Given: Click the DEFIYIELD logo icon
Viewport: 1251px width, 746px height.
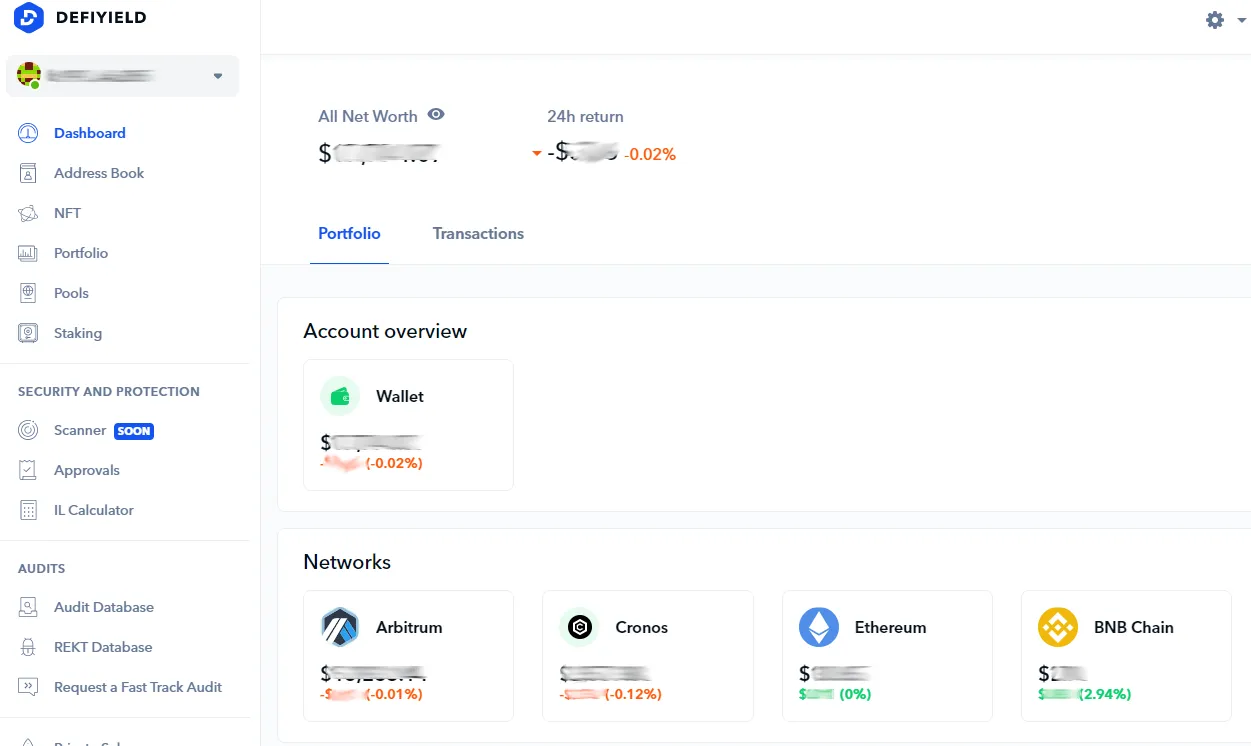Looking at the screenshot, I should click(x=29, y=18).
